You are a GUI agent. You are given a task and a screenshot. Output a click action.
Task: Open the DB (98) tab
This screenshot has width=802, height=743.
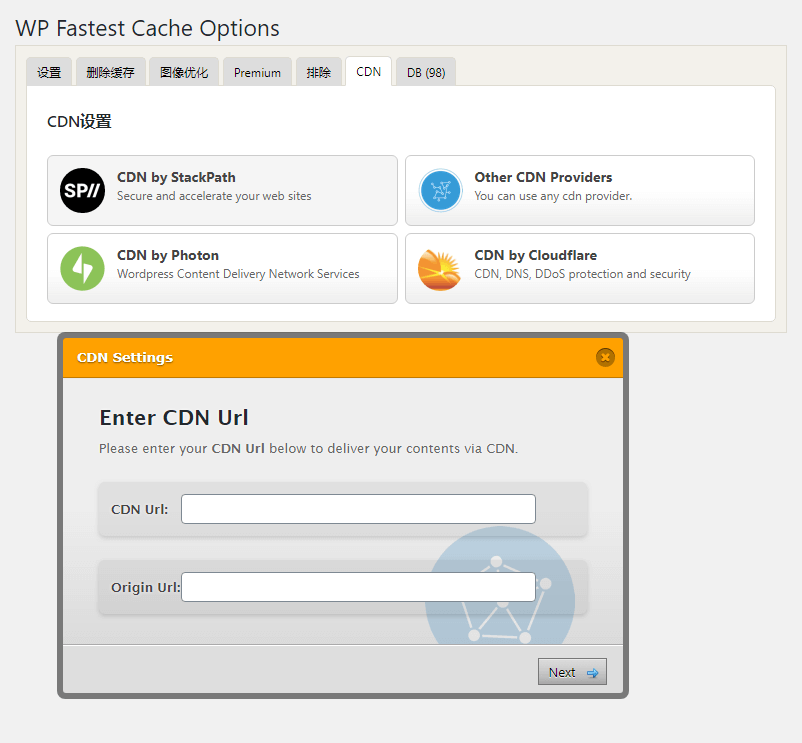(426, 72)
